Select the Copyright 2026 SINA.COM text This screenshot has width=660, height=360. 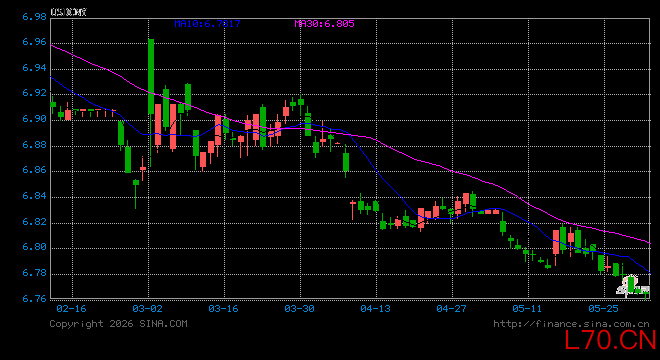click(x=118, y=324)
